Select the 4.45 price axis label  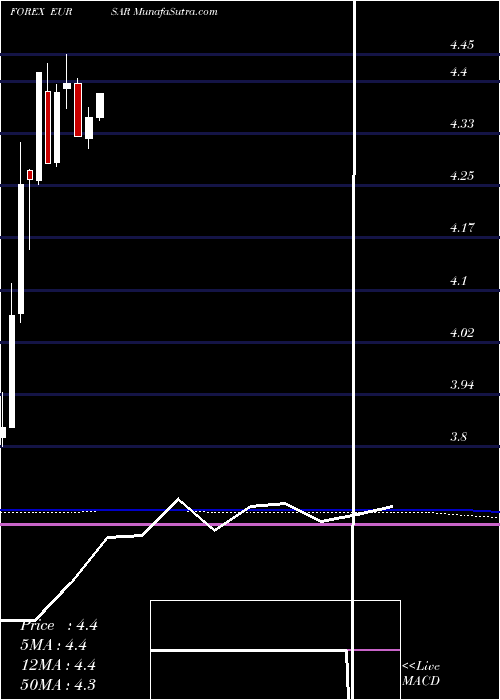click(462, 45)
